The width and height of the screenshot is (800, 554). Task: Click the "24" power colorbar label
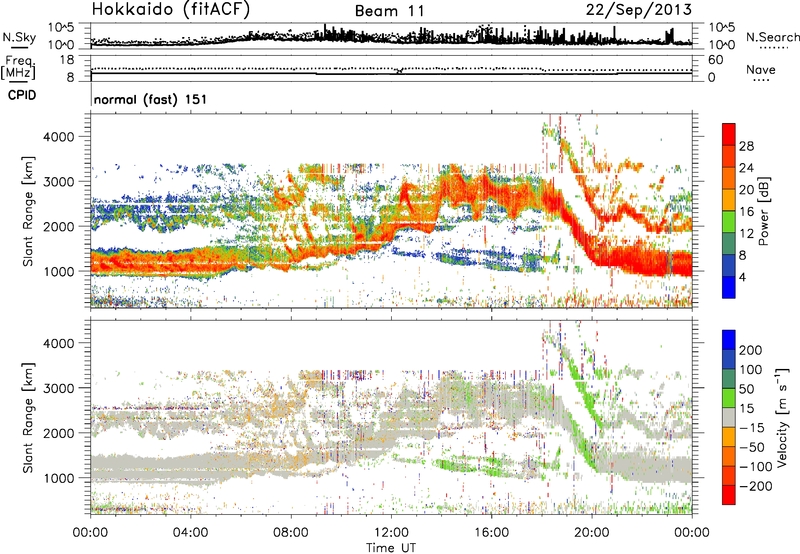(746, 168)
